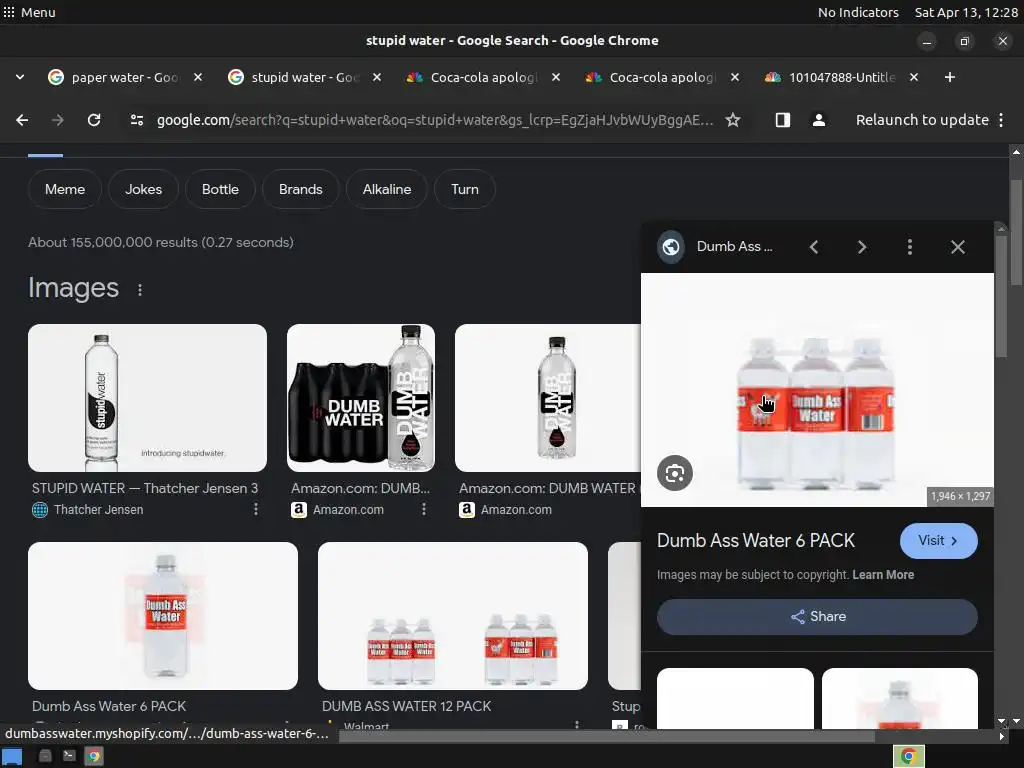The height and width of the screenshot is (768, 1024).
Task: Show next image in preview panel
Action: [862, 247]
